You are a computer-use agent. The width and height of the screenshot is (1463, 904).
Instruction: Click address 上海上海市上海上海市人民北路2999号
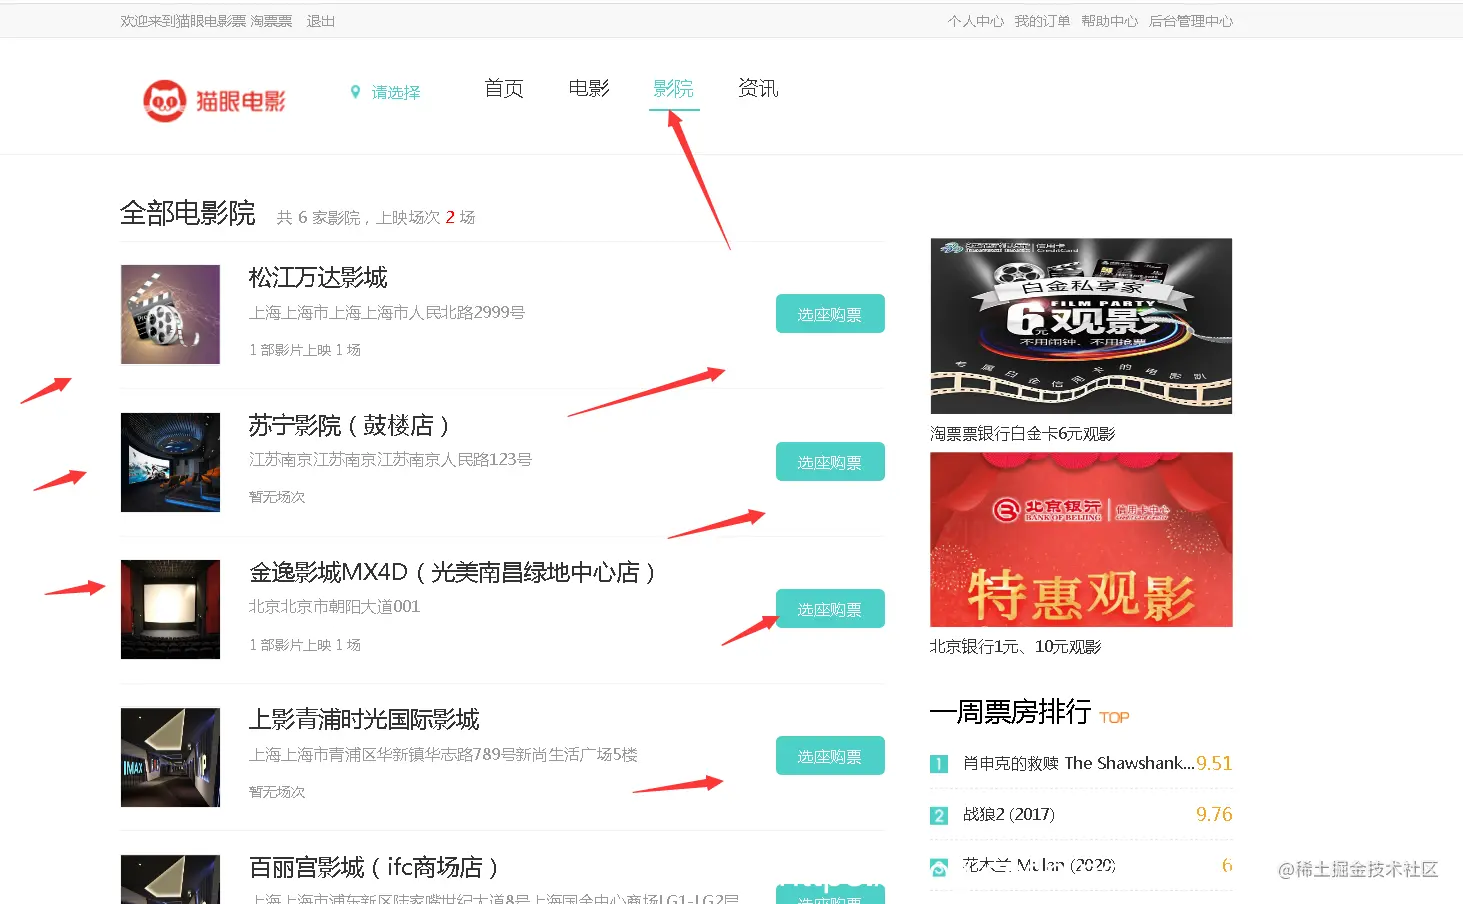coord(387,312)
